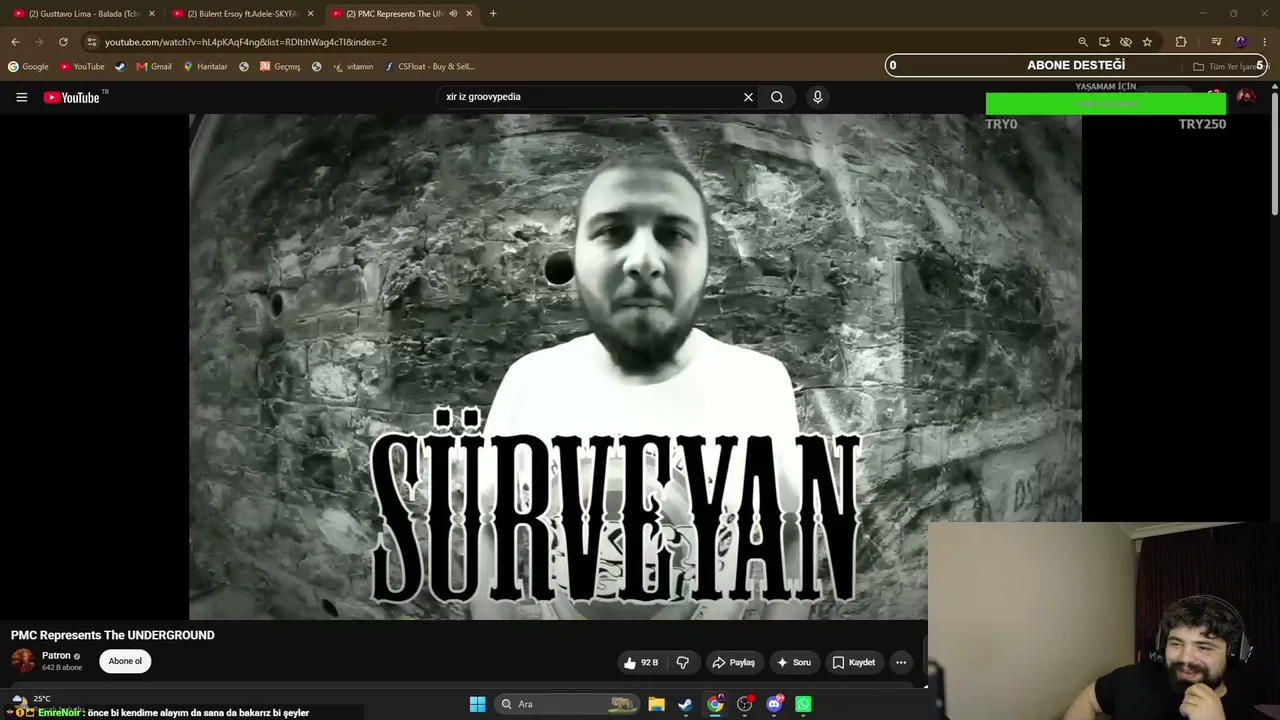Open WhatsApp from the taskbar

803,704
